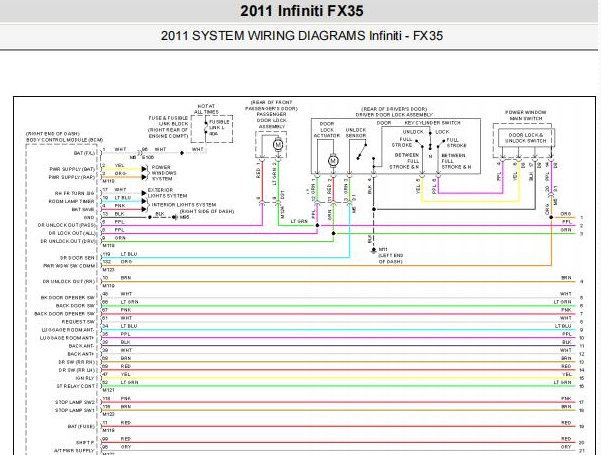The height and width of the screenshot is (455, 601).
Task: Click the "DR UNLOCK OUT (RR)" label
Action: coord(69,281)
